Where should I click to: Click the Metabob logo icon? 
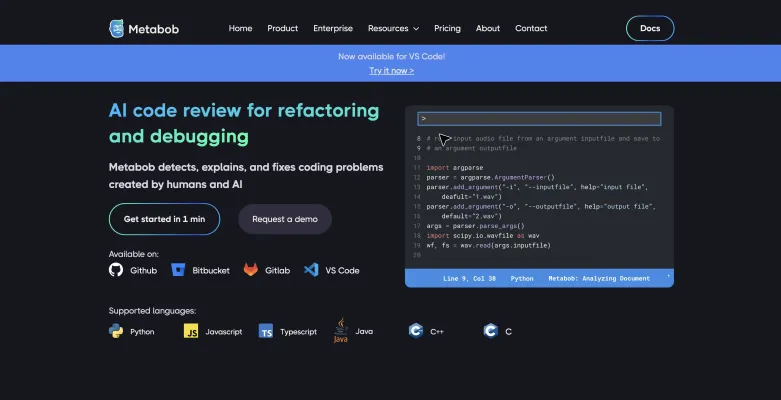[x=118, y=28]
